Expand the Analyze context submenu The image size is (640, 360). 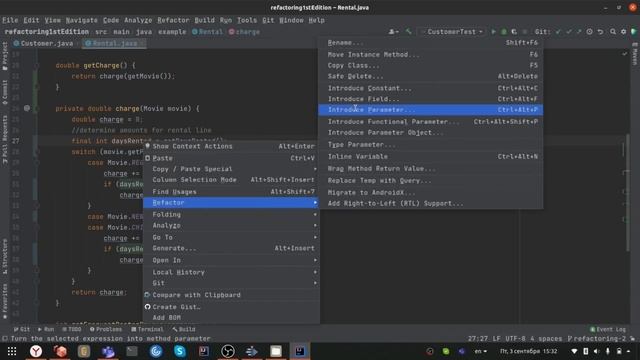(231, 225)
